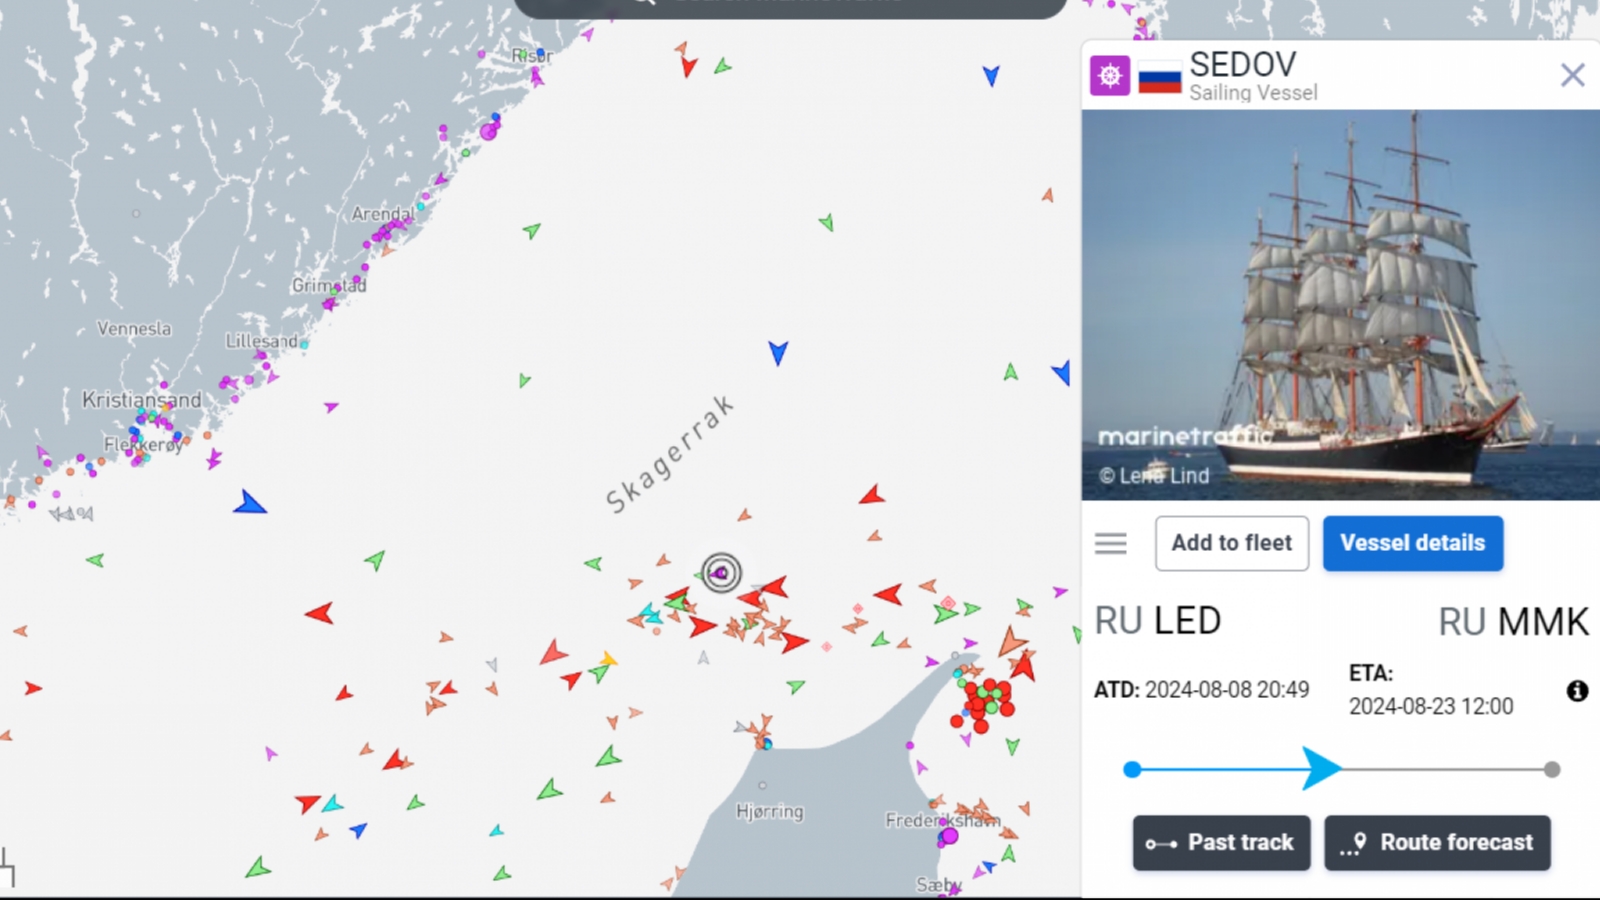Click the cluster of red dots near Skagen
Screen dimensions: 1600x900
tap(985, 701)
